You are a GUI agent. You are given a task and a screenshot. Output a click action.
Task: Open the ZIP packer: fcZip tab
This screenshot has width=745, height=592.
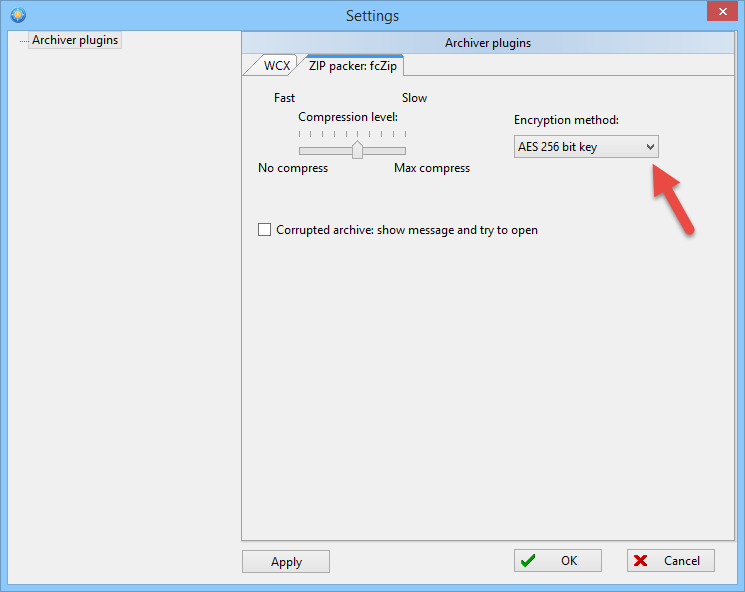(353, 66)
